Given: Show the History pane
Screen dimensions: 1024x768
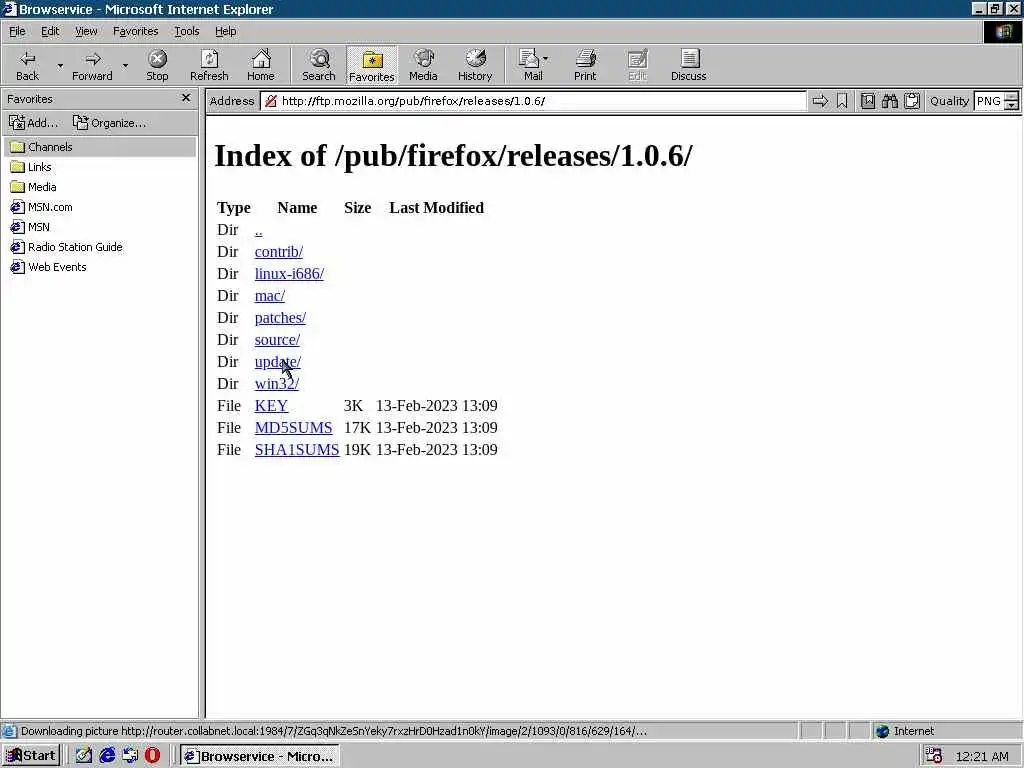Looking at the screenshot, I should coord(475,65).
